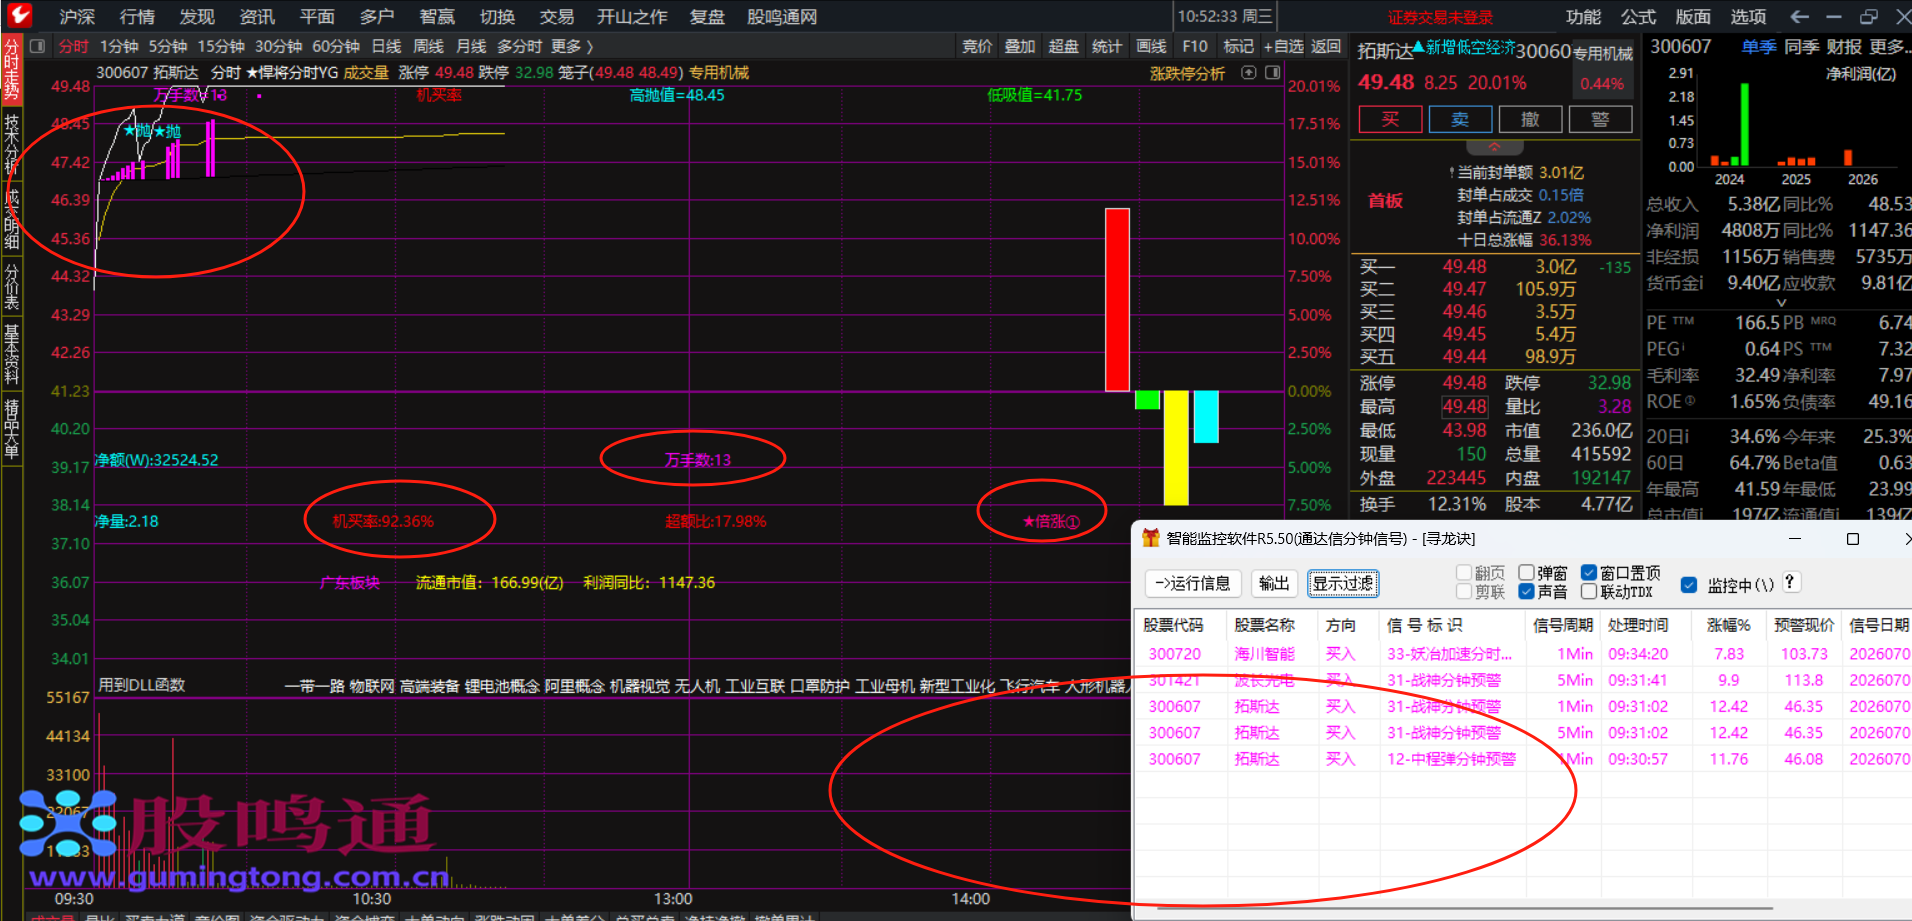The image size is (1912, 921).
Task: Toggle the 监控中 checkbox
Action: point(1689,585)
